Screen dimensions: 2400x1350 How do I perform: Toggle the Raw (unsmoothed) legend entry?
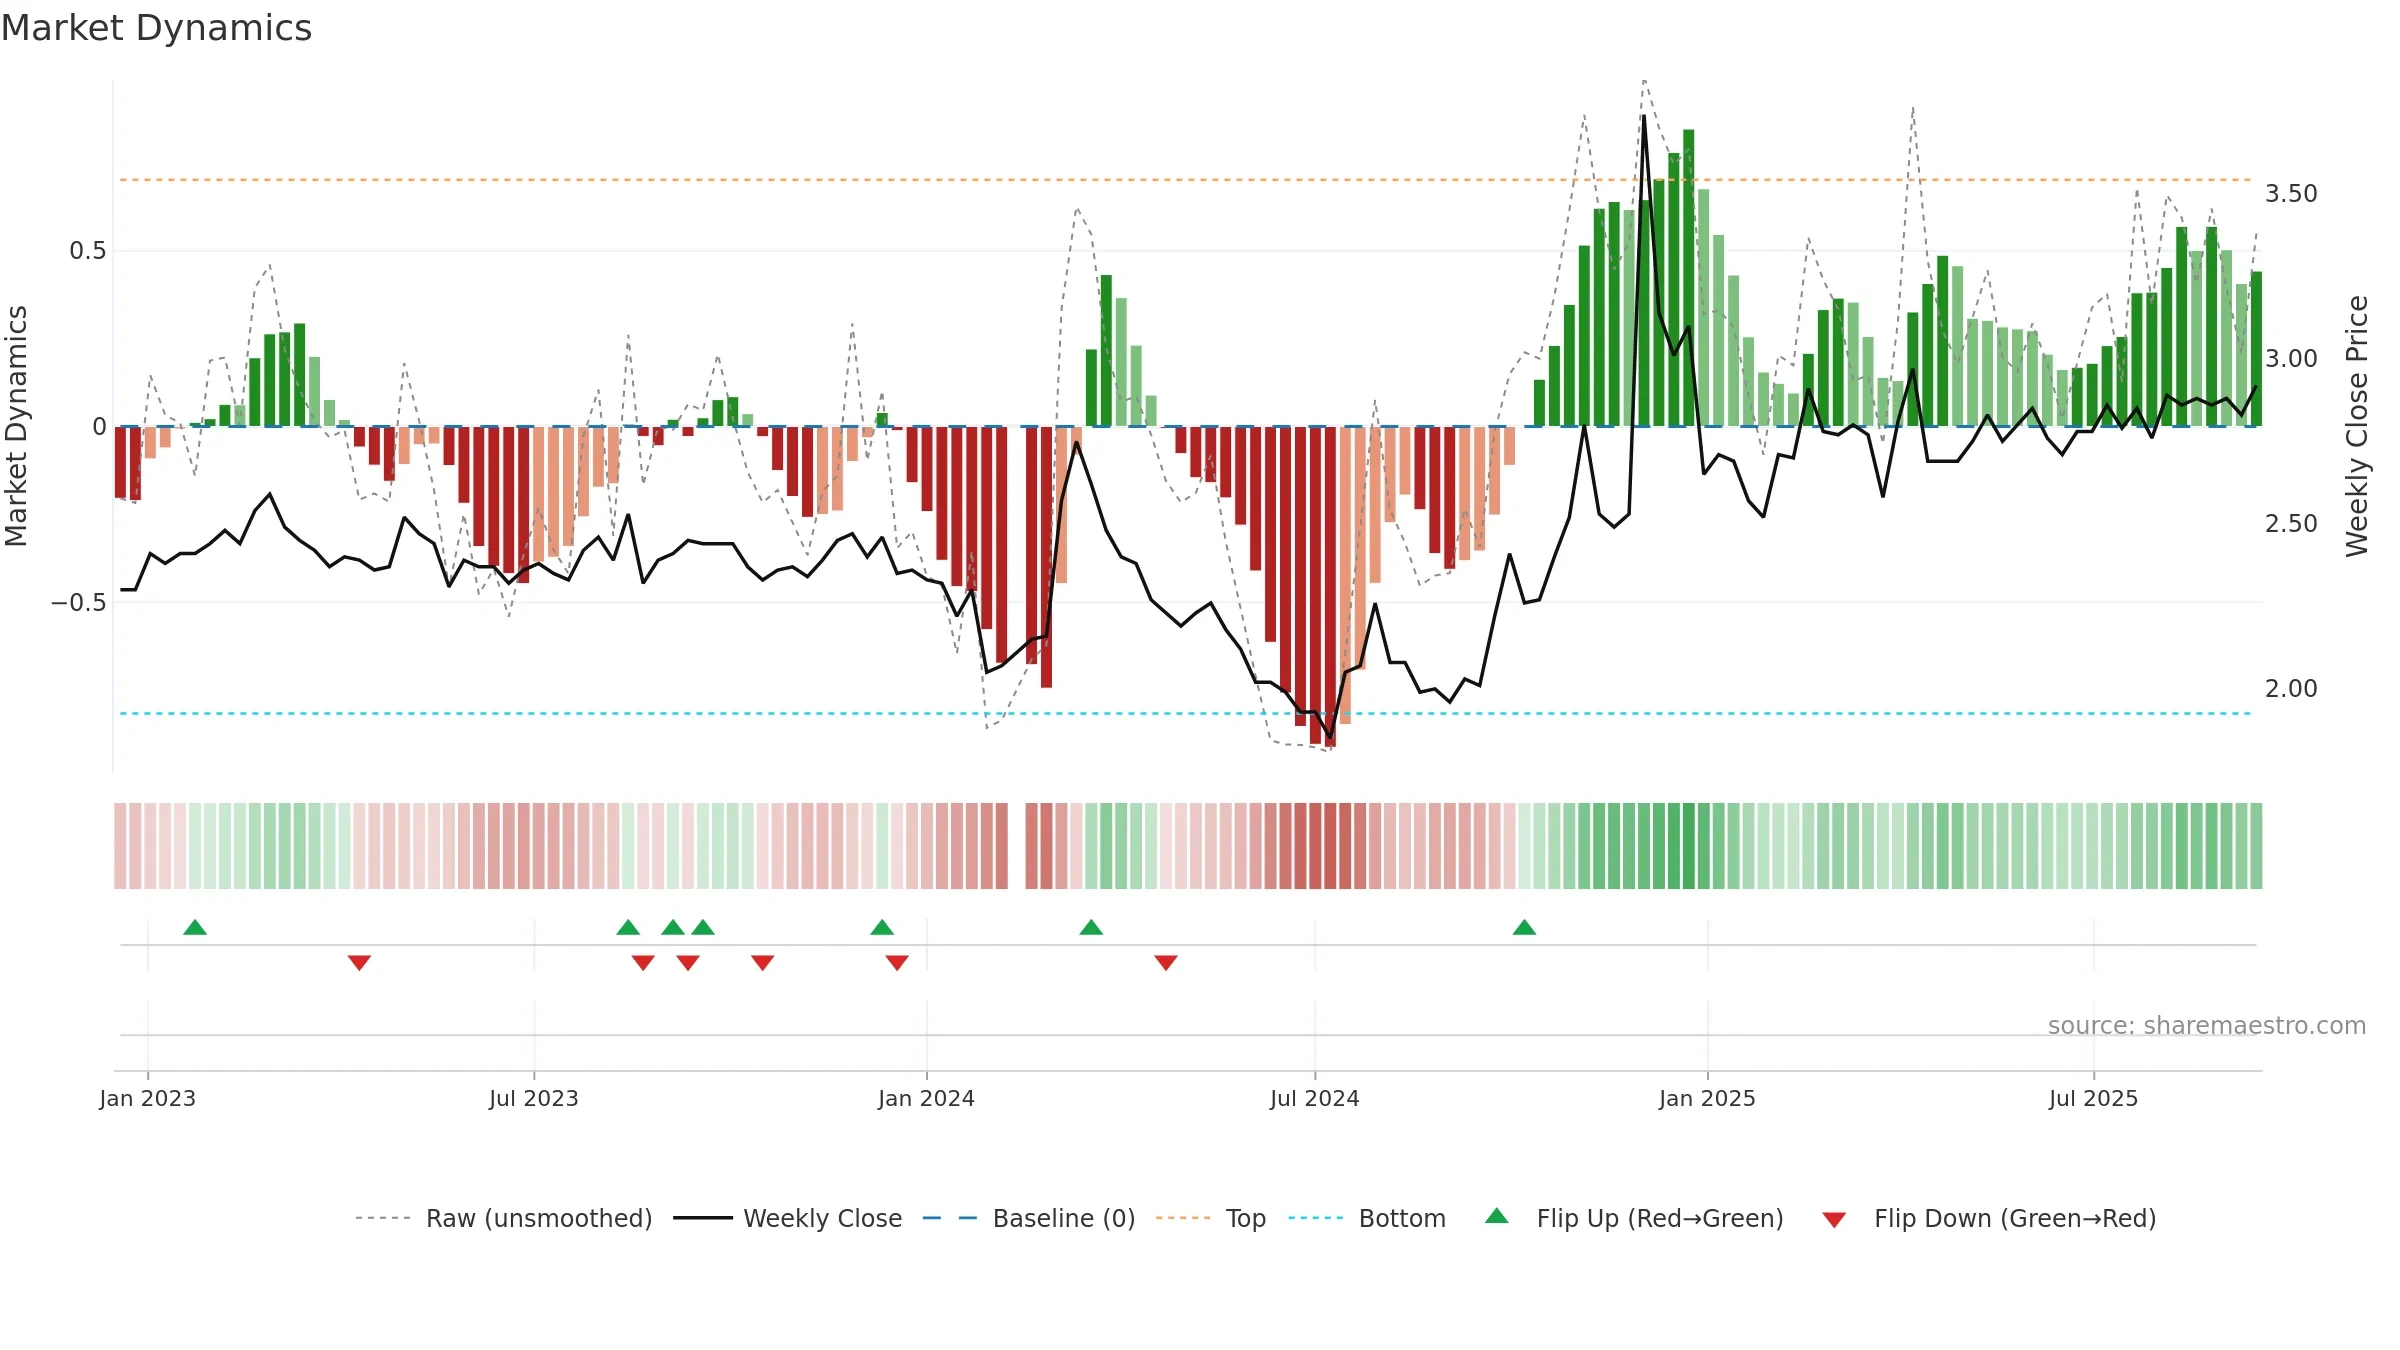tap(503, 1218)
